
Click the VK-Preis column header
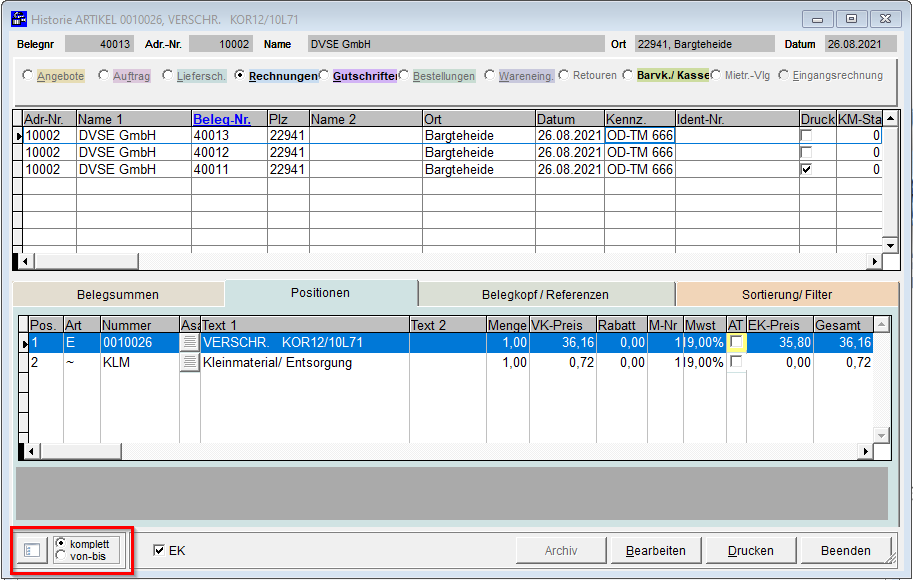pos(563,325)
